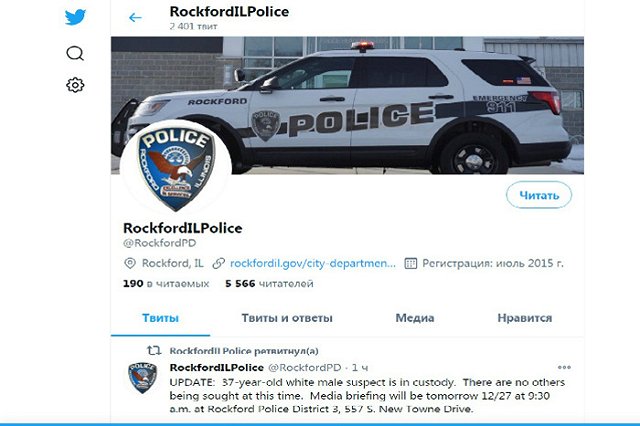Screen dimensions: 640x426
Task: Open settings gear icon in sidebar
Action: (x=75, y=85)
